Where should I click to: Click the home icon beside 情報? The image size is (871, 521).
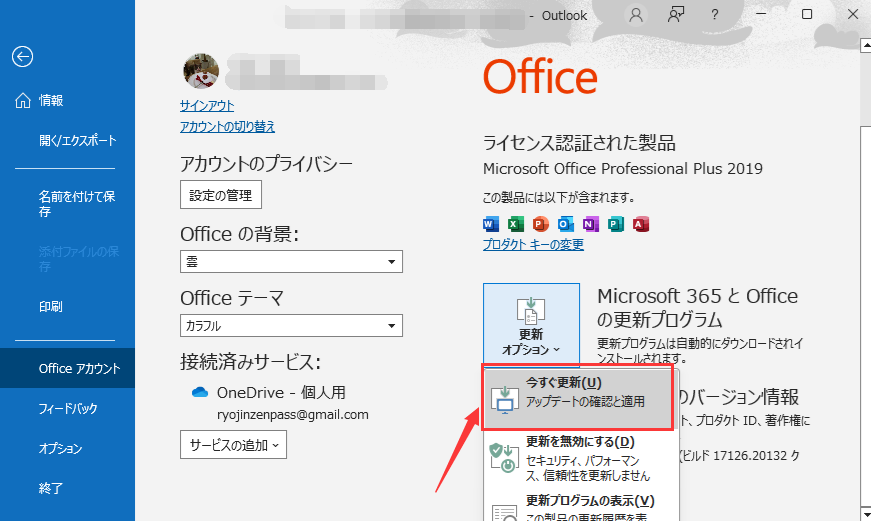pos(23,100)
